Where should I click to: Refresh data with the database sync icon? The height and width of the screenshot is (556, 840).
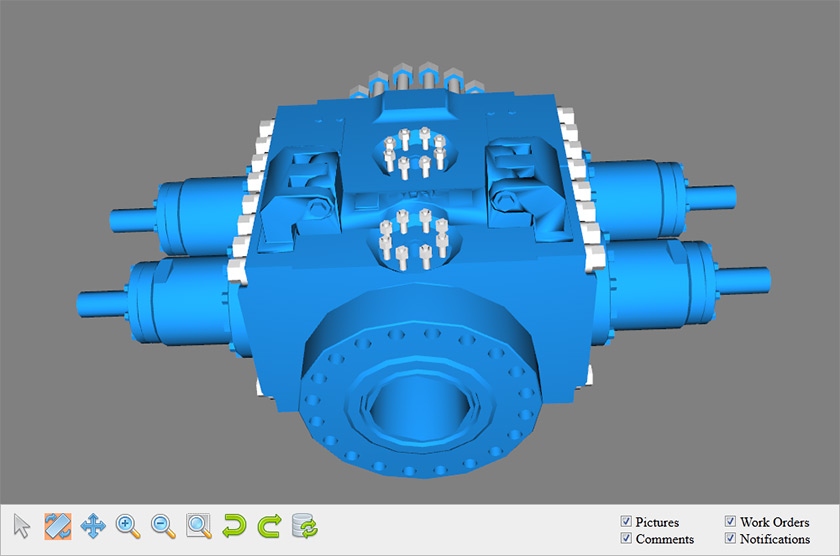point(305,526)
